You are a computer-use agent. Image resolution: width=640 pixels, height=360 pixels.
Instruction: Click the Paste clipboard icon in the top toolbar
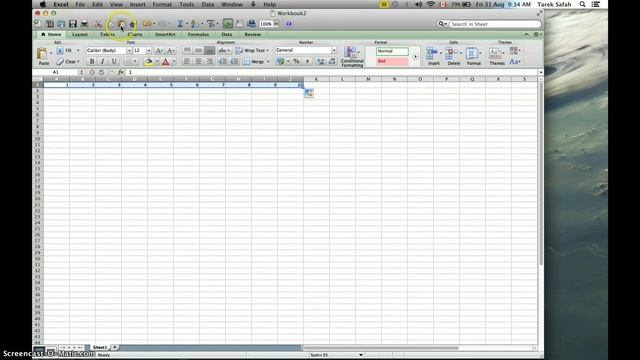point(121,24)
